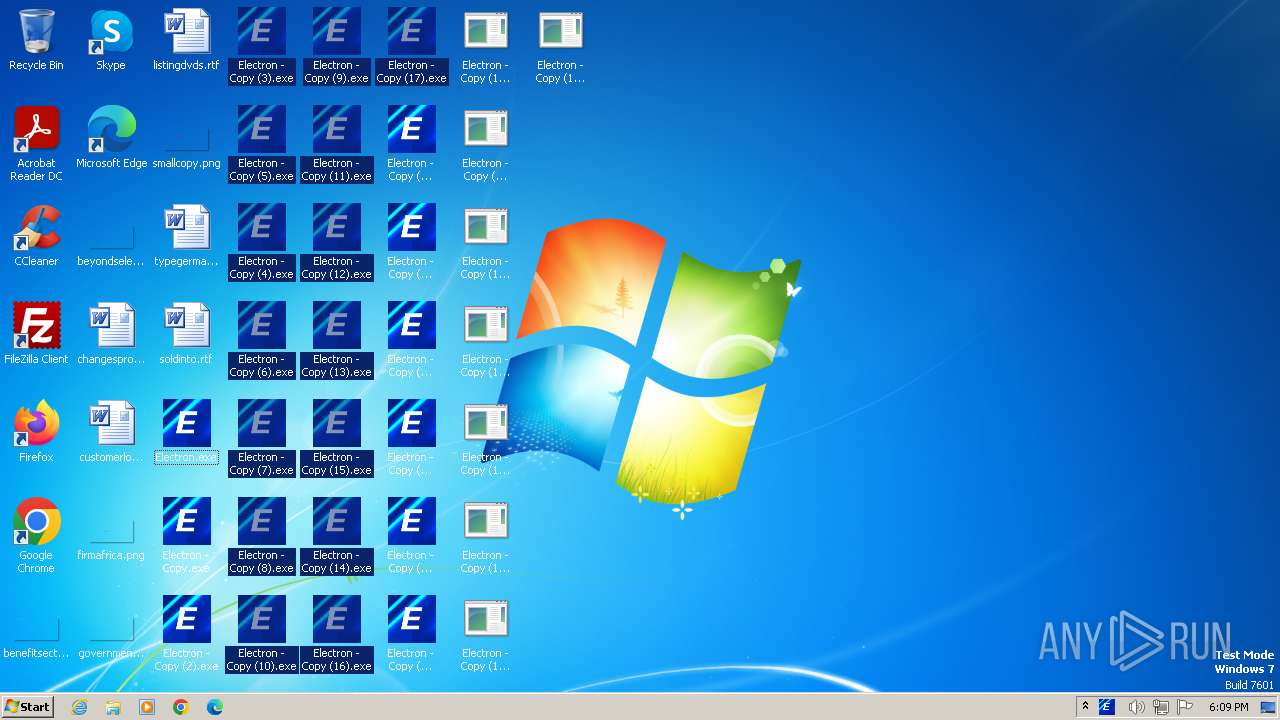
Task: Select the beyondsele... desktop file
Action: [x=111, y=236]
